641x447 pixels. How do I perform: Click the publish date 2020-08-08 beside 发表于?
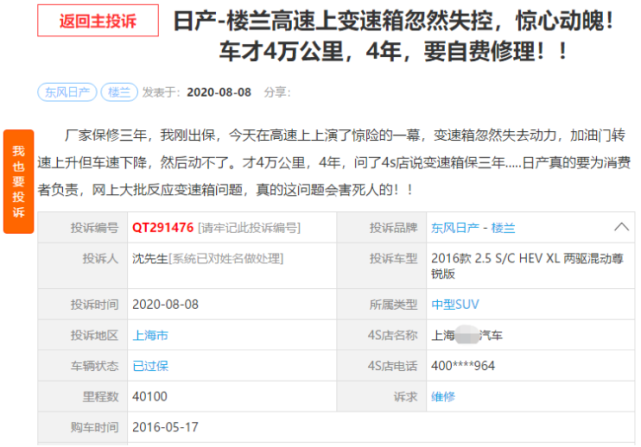coord(219,92)
